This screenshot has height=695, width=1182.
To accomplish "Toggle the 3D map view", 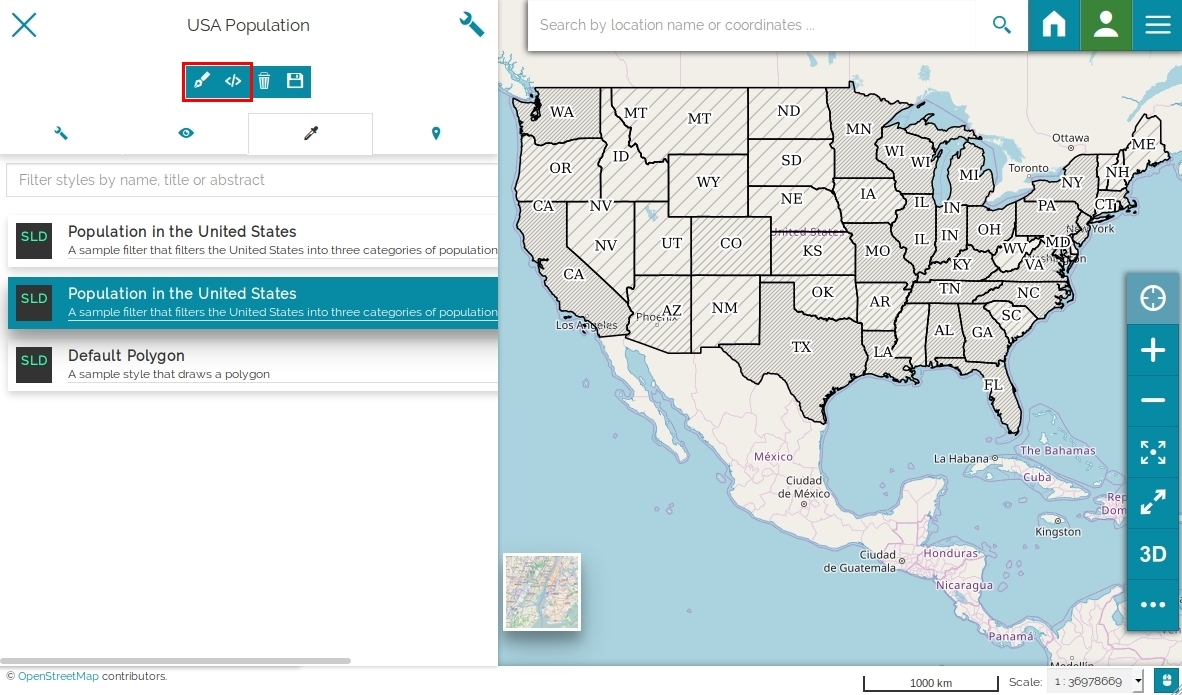I will click(1153, 554).
